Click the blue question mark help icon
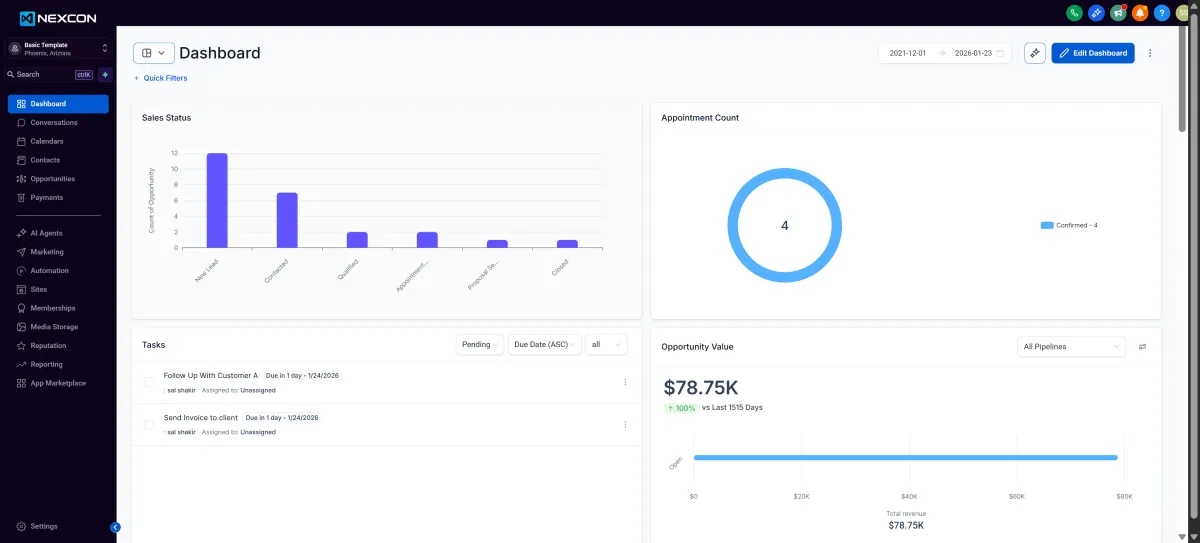 [1162, 13]
